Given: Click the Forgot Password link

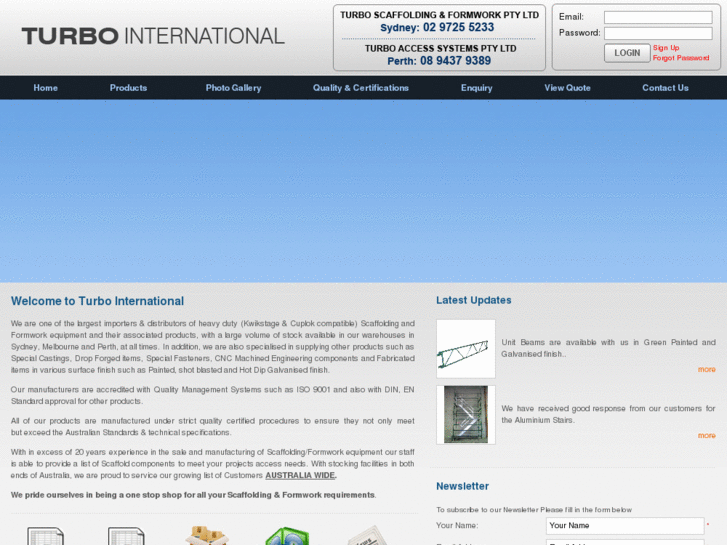Looking at the screenshot, I should click(x=681, y=58).
